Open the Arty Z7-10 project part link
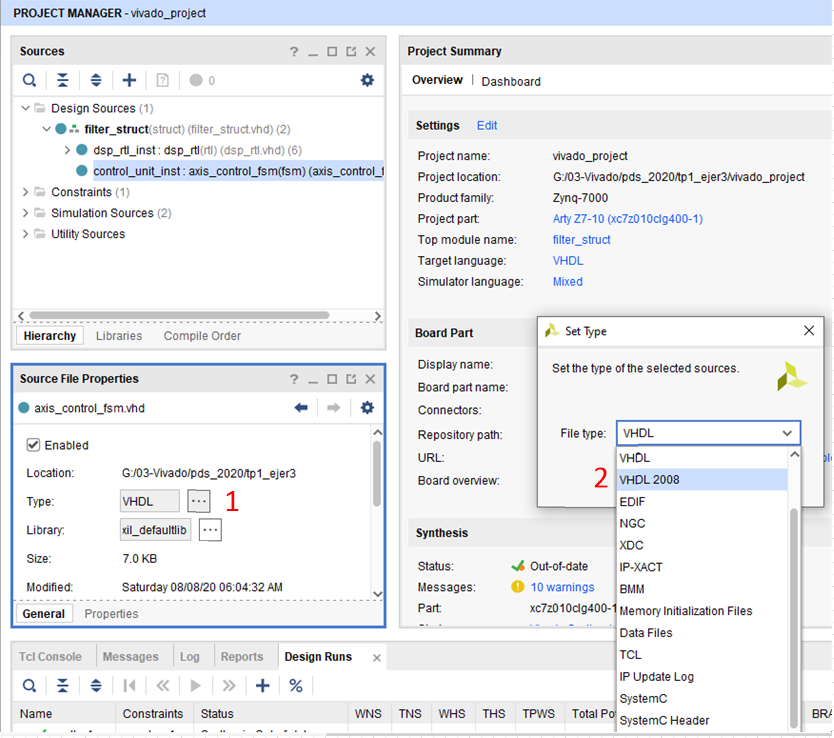This screenshot has height=738, width=834. click(x=628, y=219)
